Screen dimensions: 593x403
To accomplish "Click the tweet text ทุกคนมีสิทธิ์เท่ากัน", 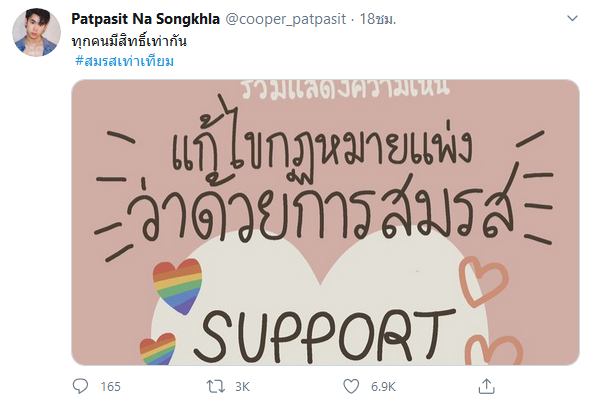I will (129, 40).
